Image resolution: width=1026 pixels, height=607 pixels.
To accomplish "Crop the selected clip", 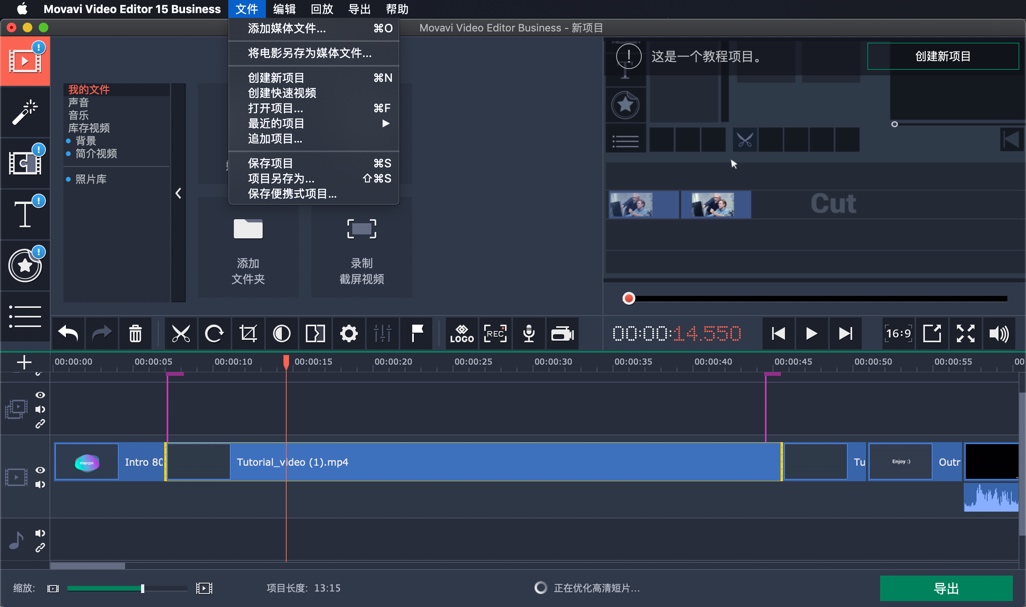I will coord(248,333).
